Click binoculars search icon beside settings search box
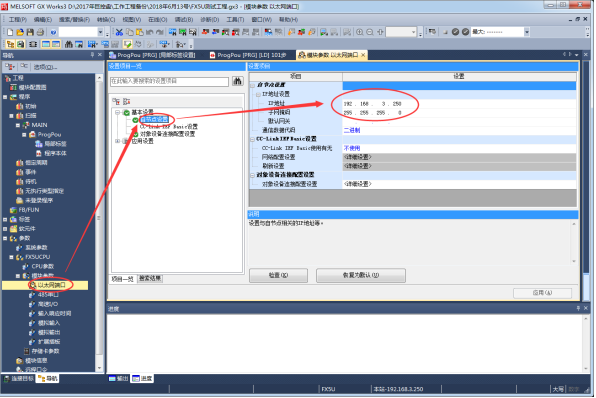Image resolution: width=596 pixels, height=398 pixels. [238, 81]
